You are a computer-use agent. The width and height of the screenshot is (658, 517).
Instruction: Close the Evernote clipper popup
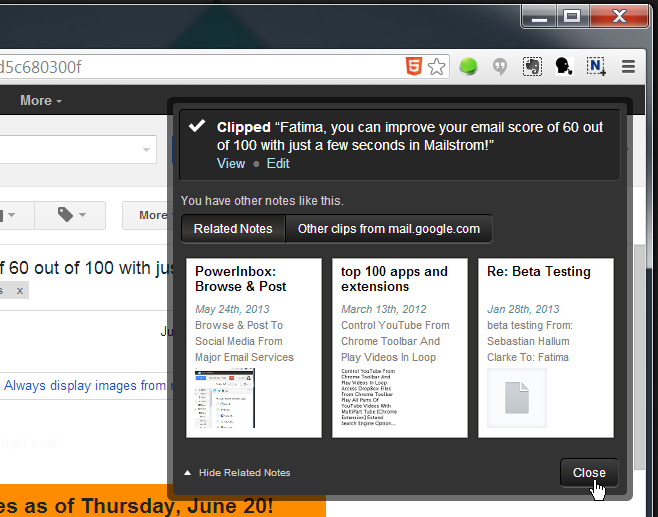tap(589, 473)
